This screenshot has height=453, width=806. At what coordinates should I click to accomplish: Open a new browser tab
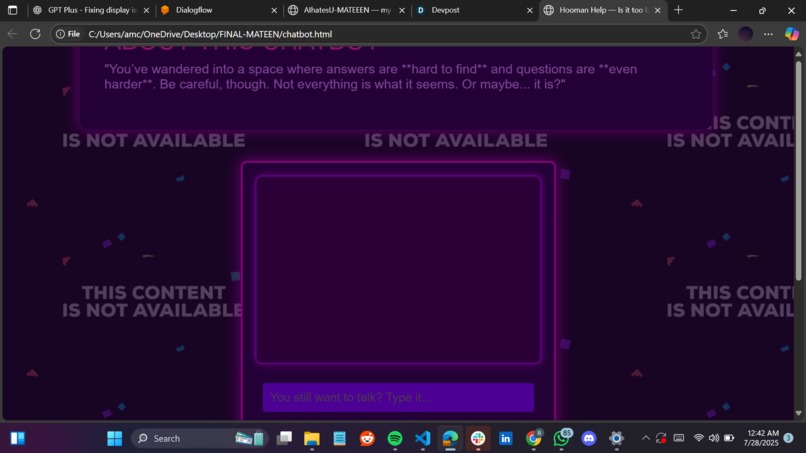click(679, 10)
